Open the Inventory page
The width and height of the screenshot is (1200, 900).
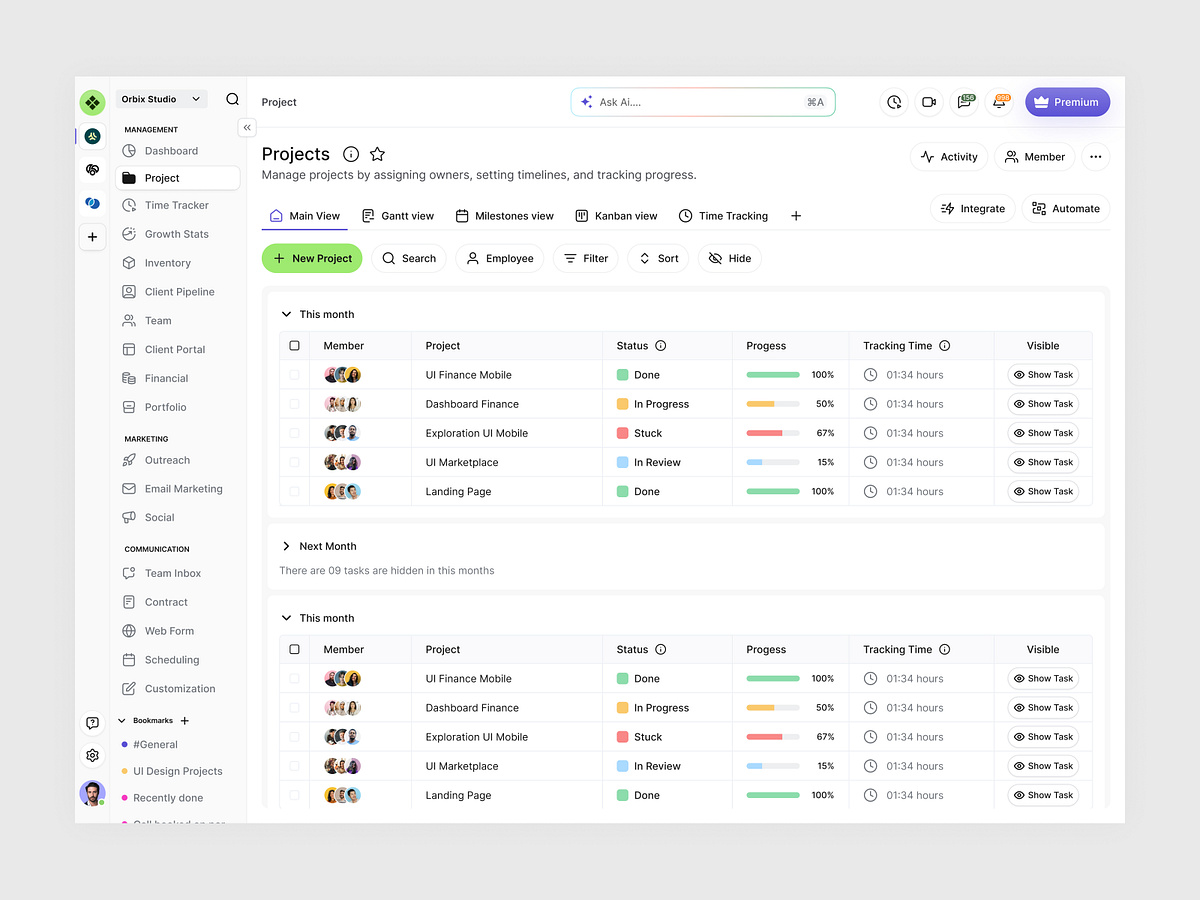pos(166,263)
